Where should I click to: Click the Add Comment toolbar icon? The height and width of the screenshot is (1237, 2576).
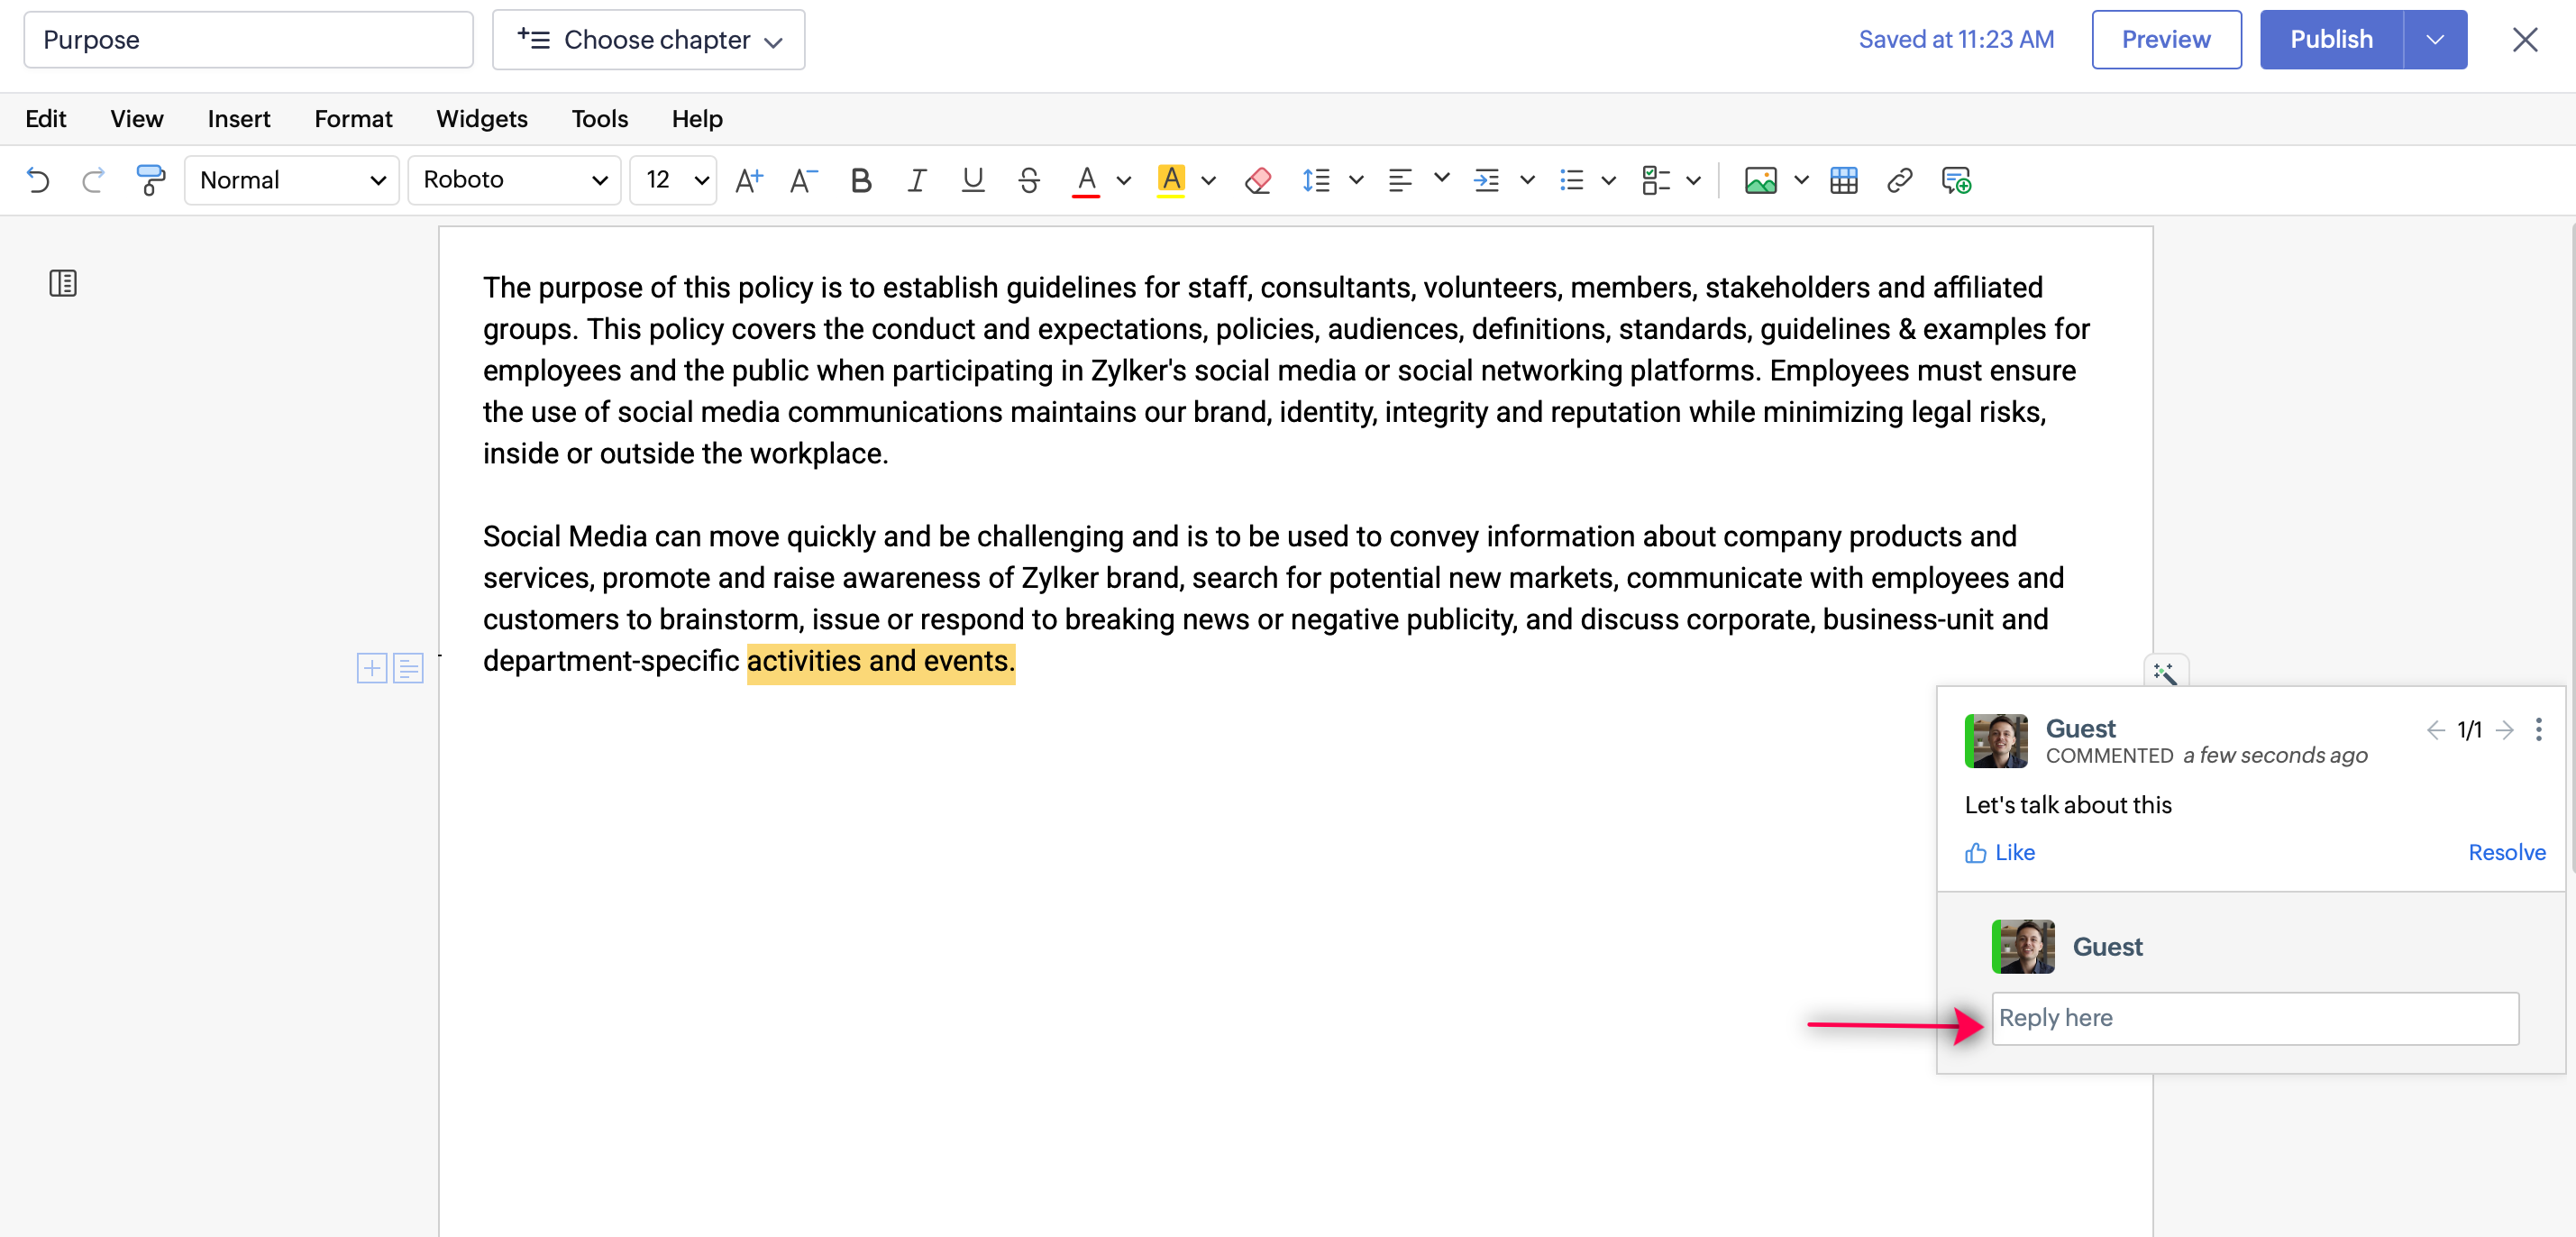click(x=1955, y=180)
